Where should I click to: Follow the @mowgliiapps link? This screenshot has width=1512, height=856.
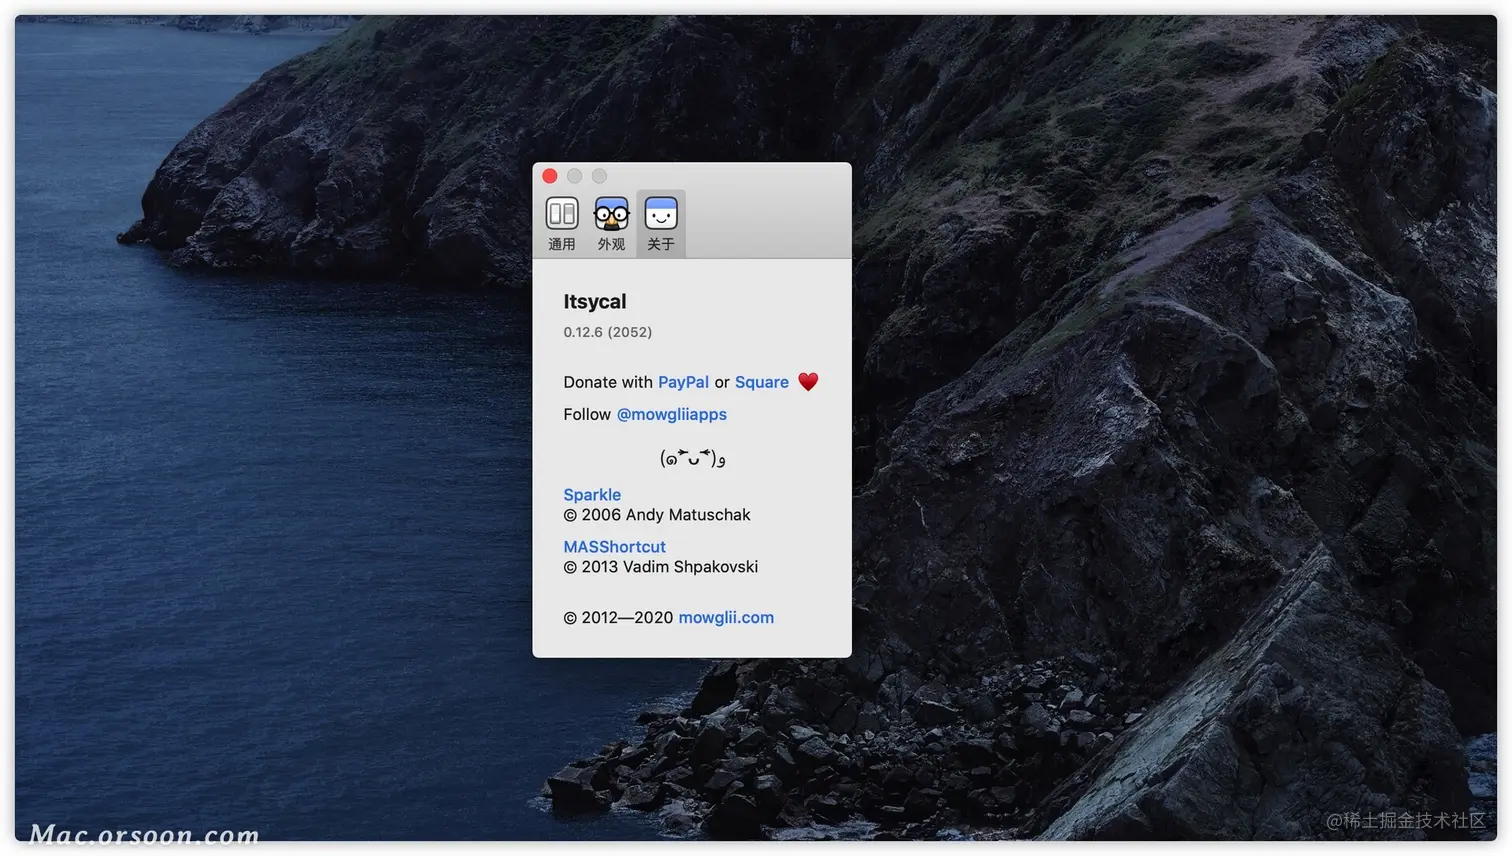[672, 414]
